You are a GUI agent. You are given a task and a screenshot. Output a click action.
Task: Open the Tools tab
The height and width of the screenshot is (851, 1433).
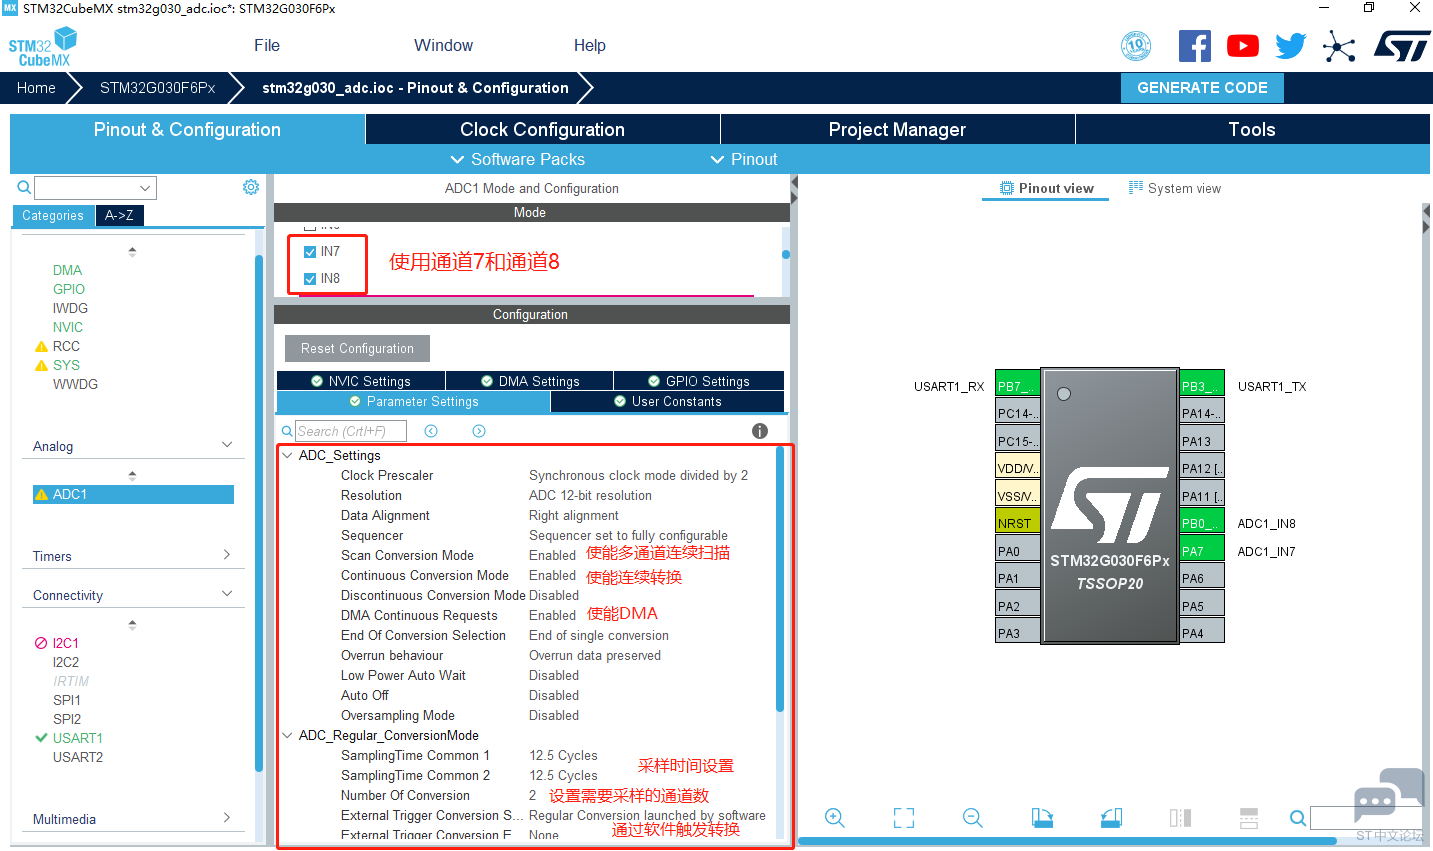(1252, 129)
